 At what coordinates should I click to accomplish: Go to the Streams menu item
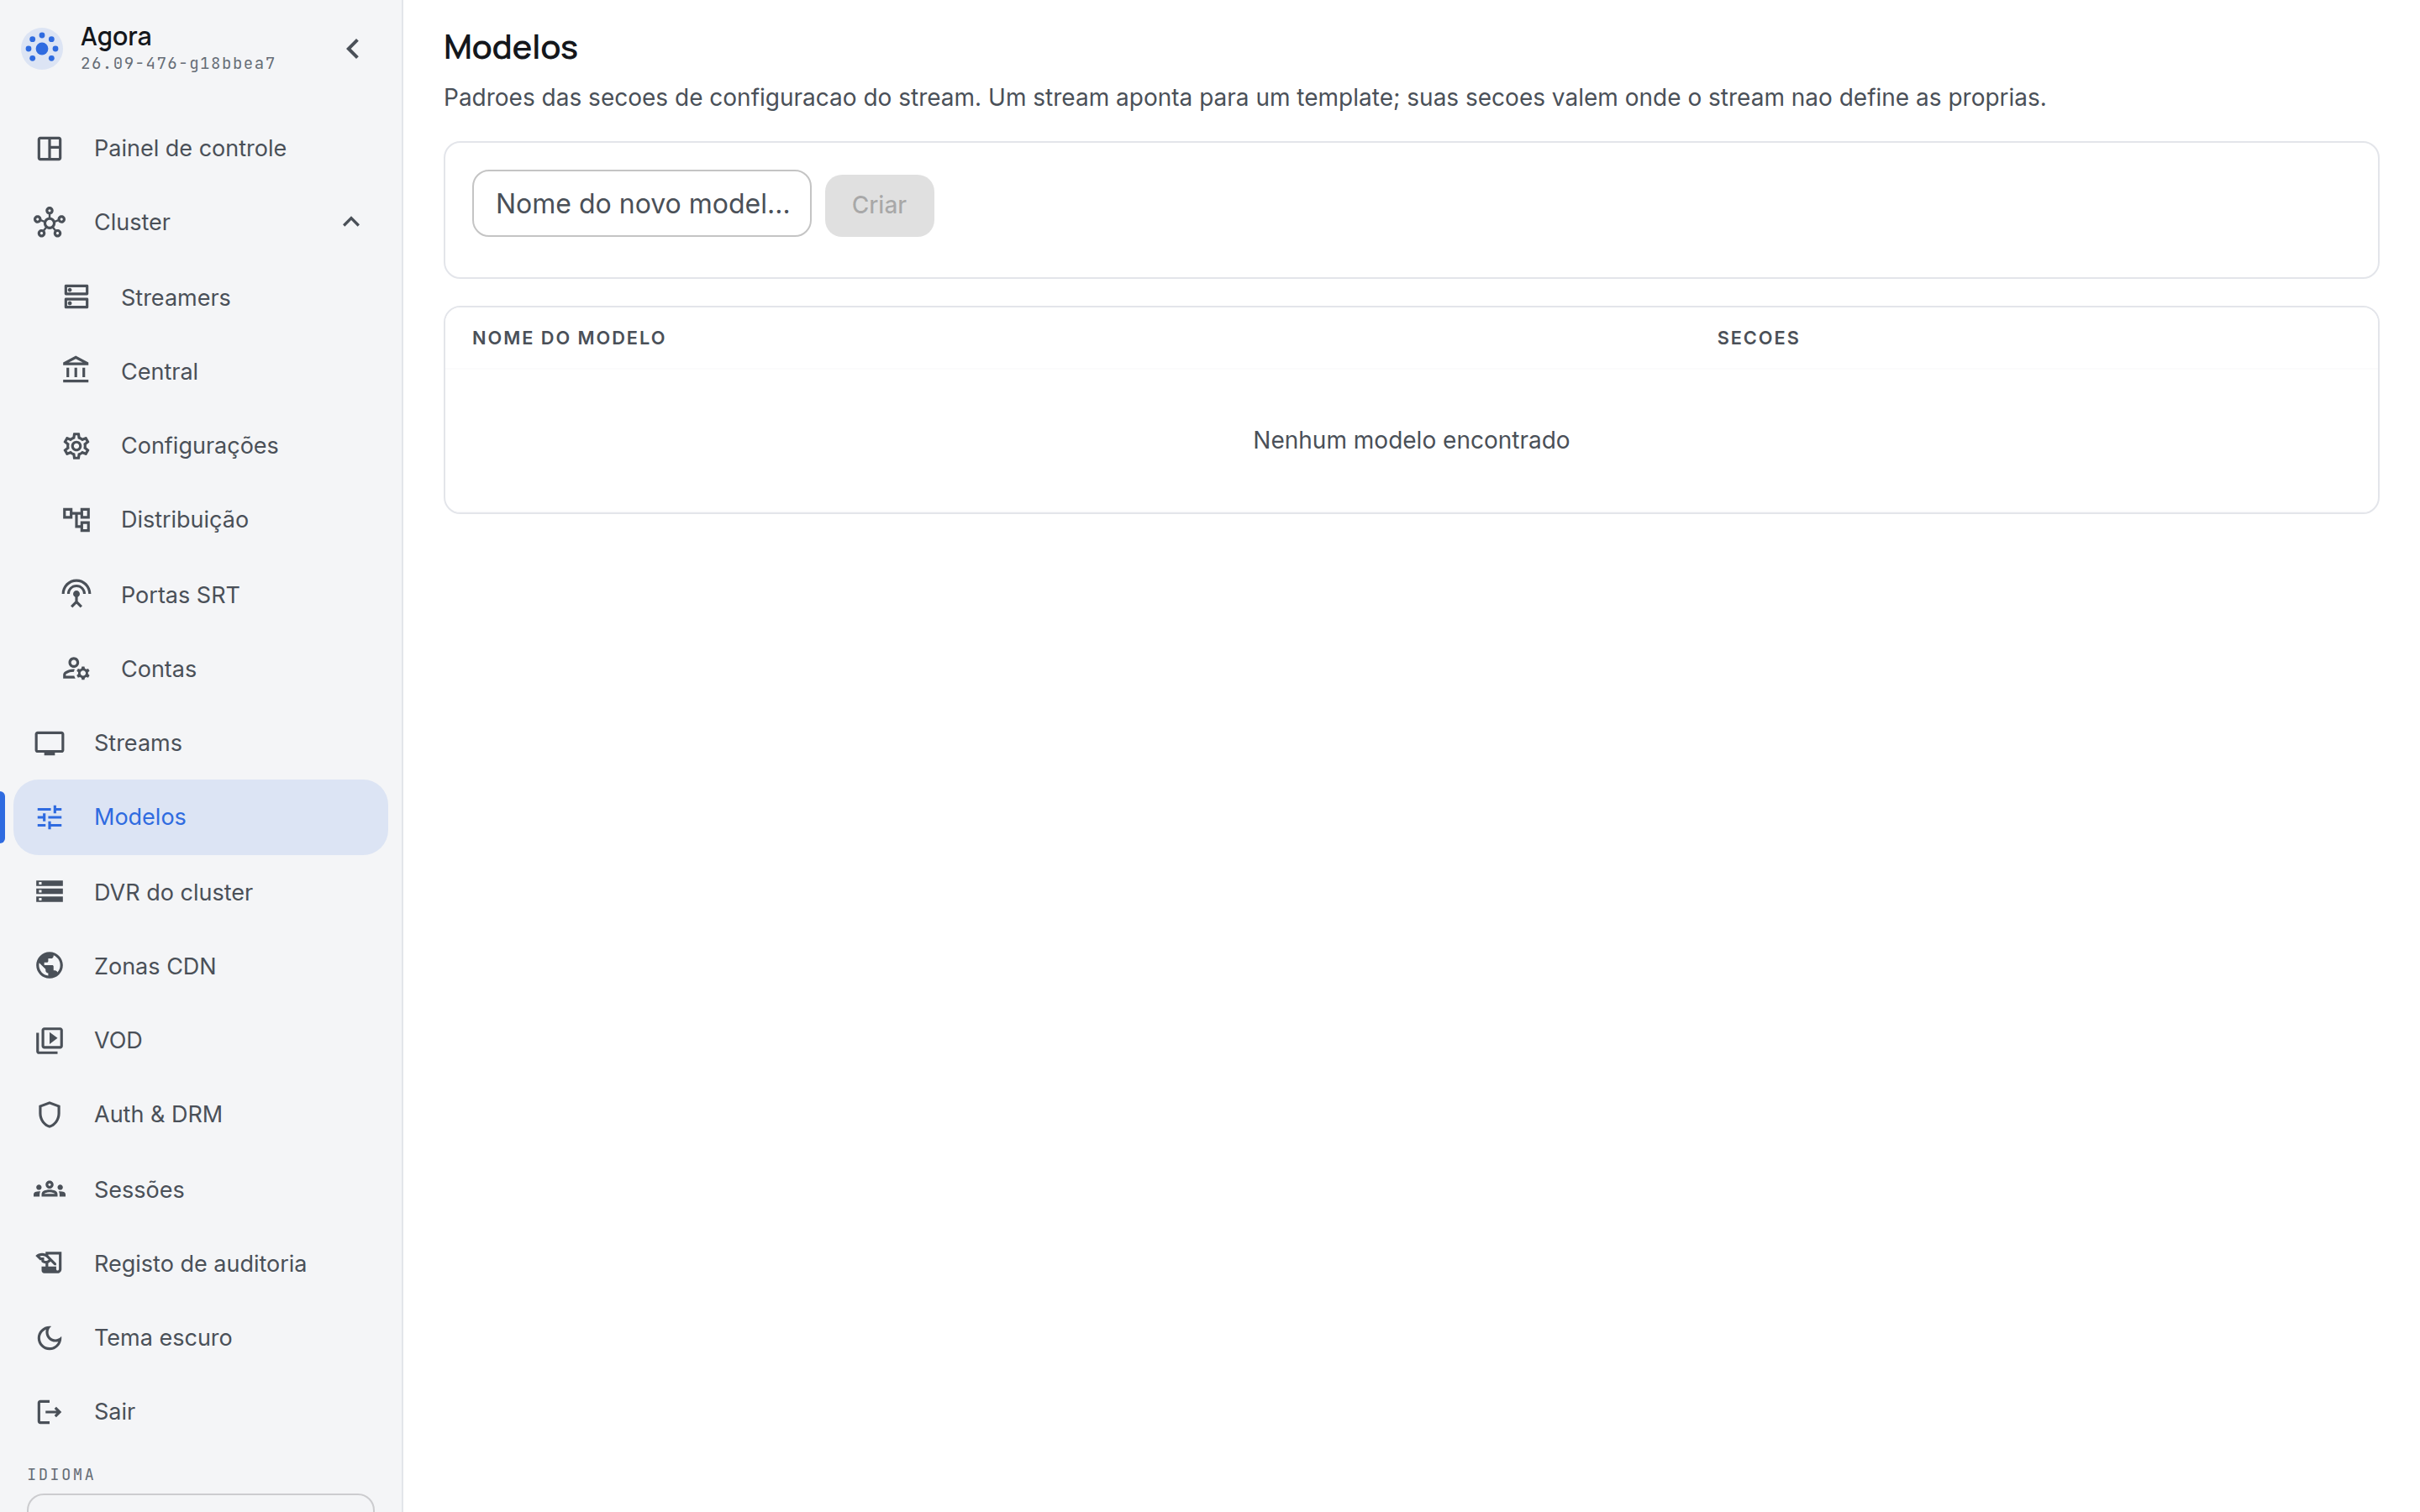click(x=200, y=743)
